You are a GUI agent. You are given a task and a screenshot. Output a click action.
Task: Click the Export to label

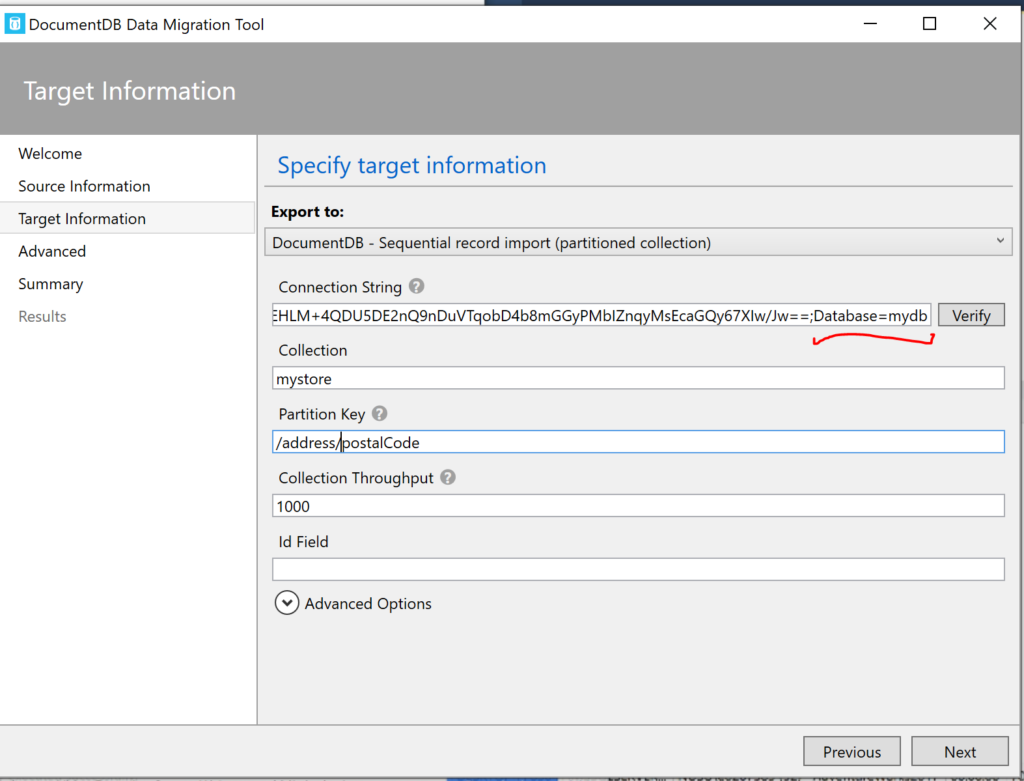308,212
